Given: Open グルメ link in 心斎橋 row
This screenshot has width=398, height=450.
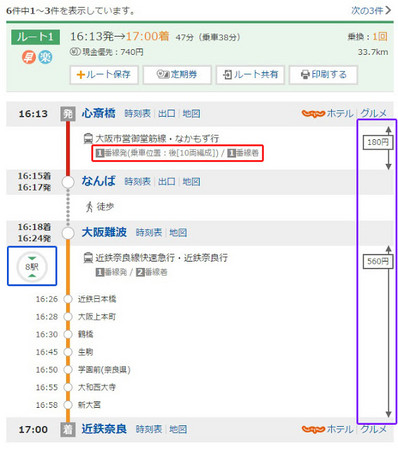Looking at the screenshot, I should click(374, 113).
